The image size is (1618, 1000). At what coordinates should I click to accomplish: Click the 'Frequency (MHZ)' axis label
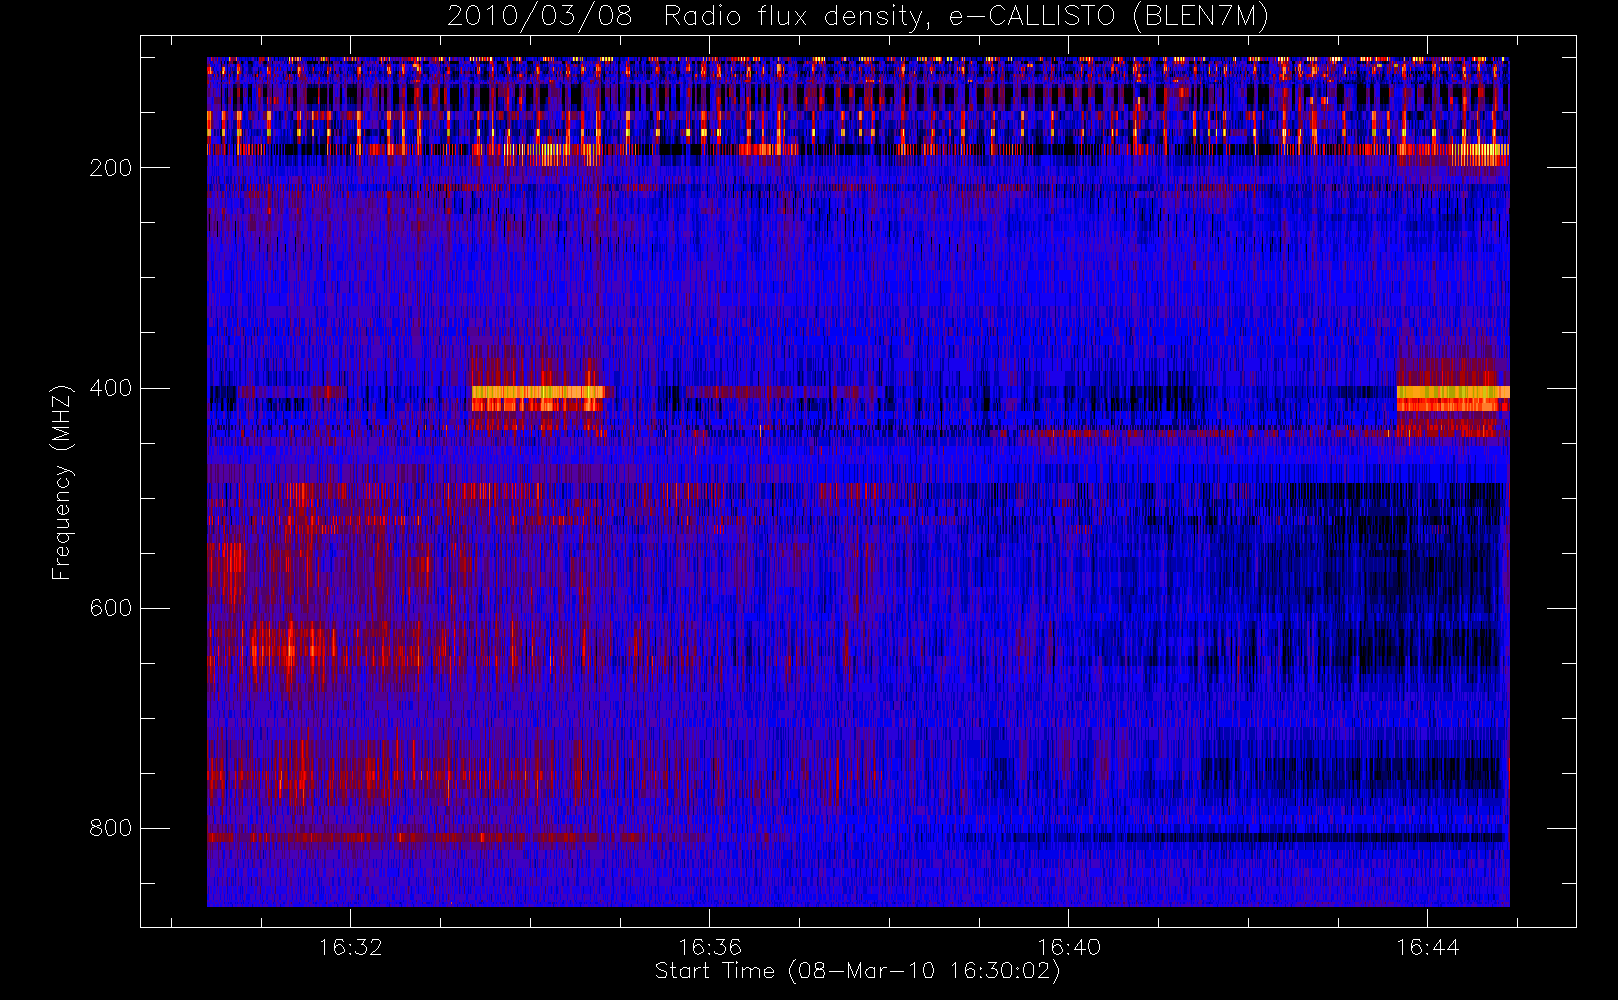point(62,482)
